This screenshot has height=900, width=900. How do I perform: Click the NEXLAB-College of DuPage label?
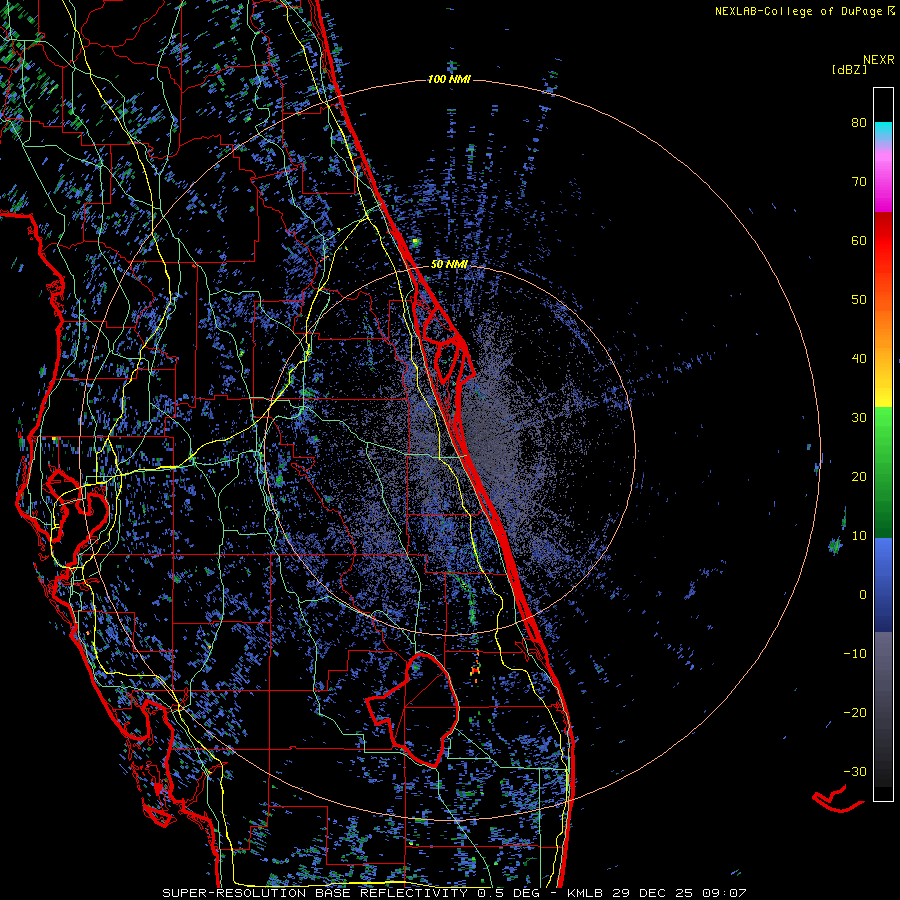(804, 11)
